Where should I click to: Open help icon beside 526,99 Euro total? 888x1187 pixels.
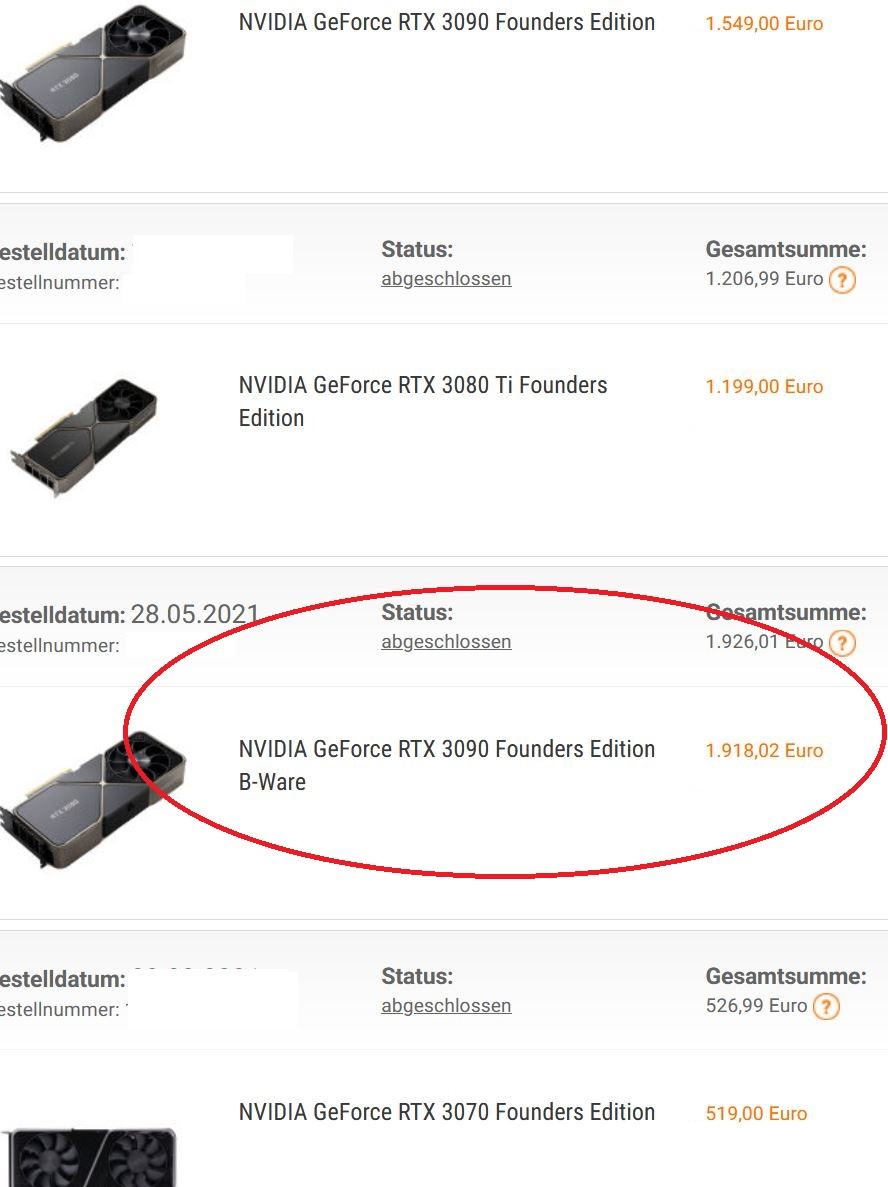[825, 1007]
